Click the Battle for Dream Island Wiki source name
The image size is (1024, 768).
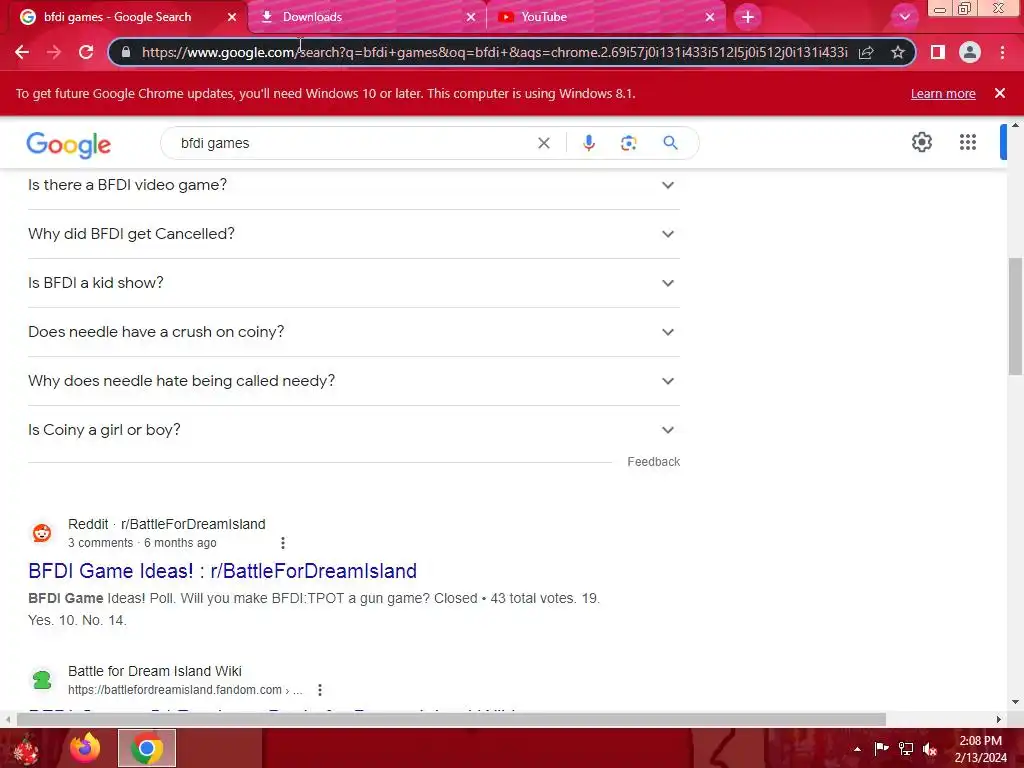click(x=155, y=671)
